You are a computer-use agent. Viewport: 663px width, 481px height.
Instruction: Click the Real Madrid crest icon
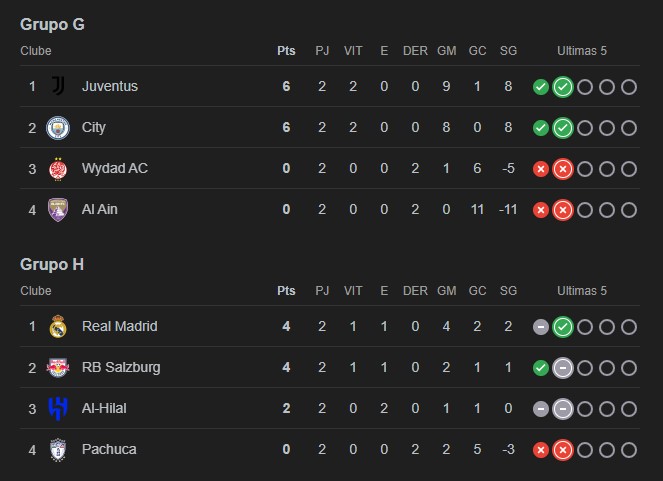[58, 326]
